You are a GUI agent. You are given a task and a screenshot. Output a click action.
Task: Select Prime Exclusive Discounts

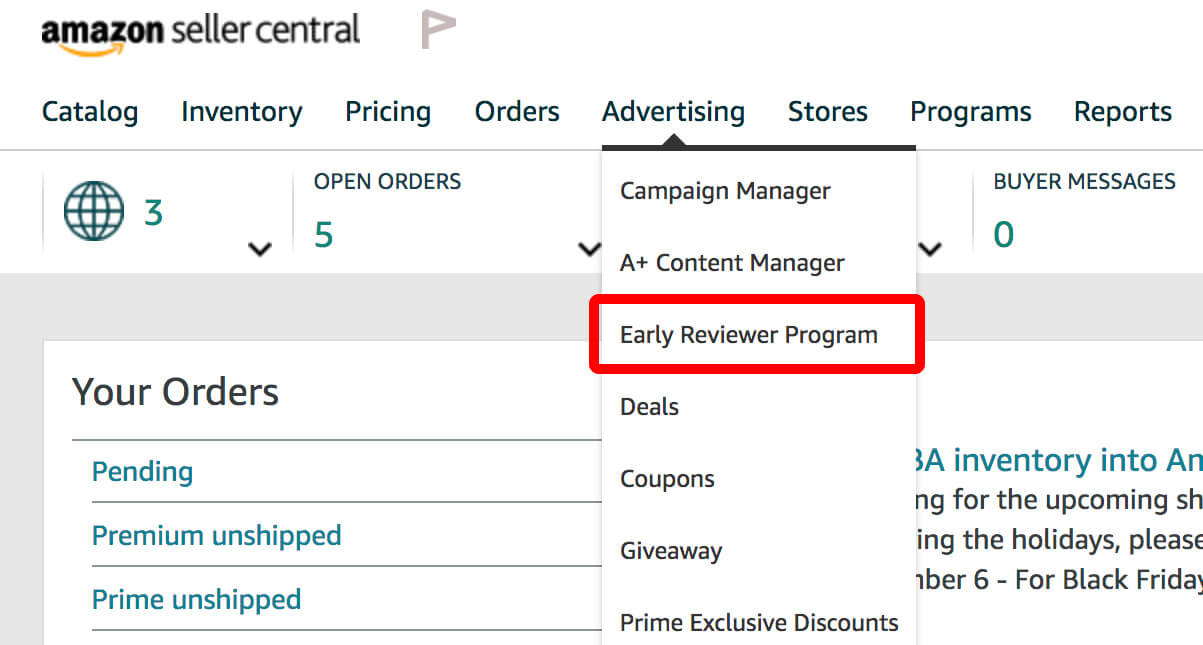click(759, 622)
